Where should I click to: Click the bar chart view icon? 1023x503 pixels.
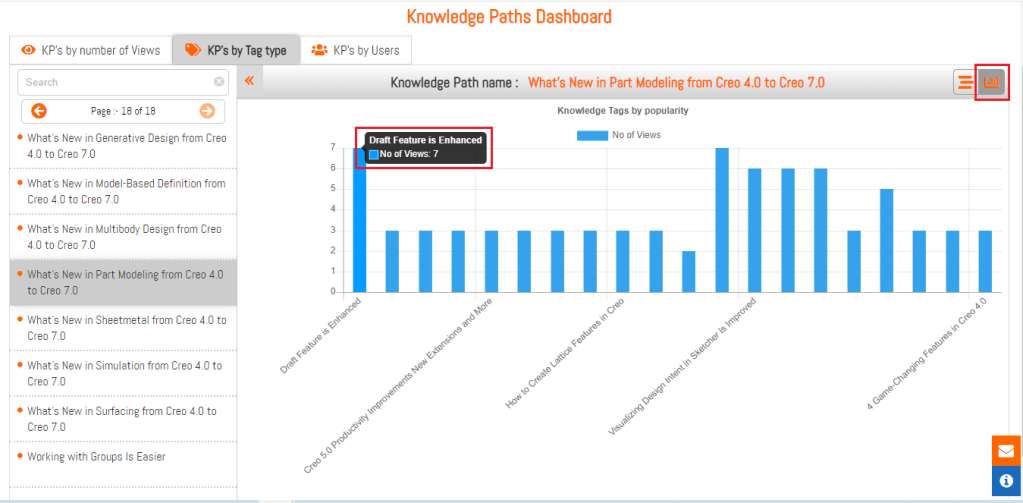[x=991, y=82]
